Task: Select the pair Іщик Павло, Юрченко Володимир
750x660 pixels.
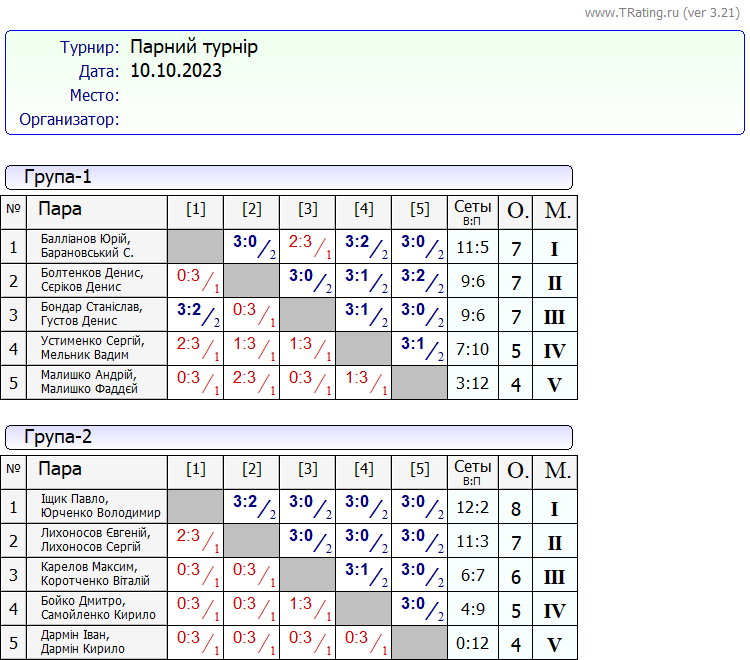Action: pos(98,506)
